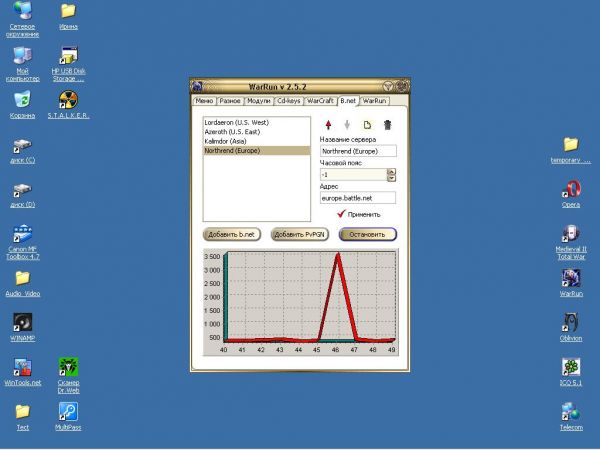This screenshot has width=600, height=450.
Task: Delete server with trash can icon
Action: [387, 125]
